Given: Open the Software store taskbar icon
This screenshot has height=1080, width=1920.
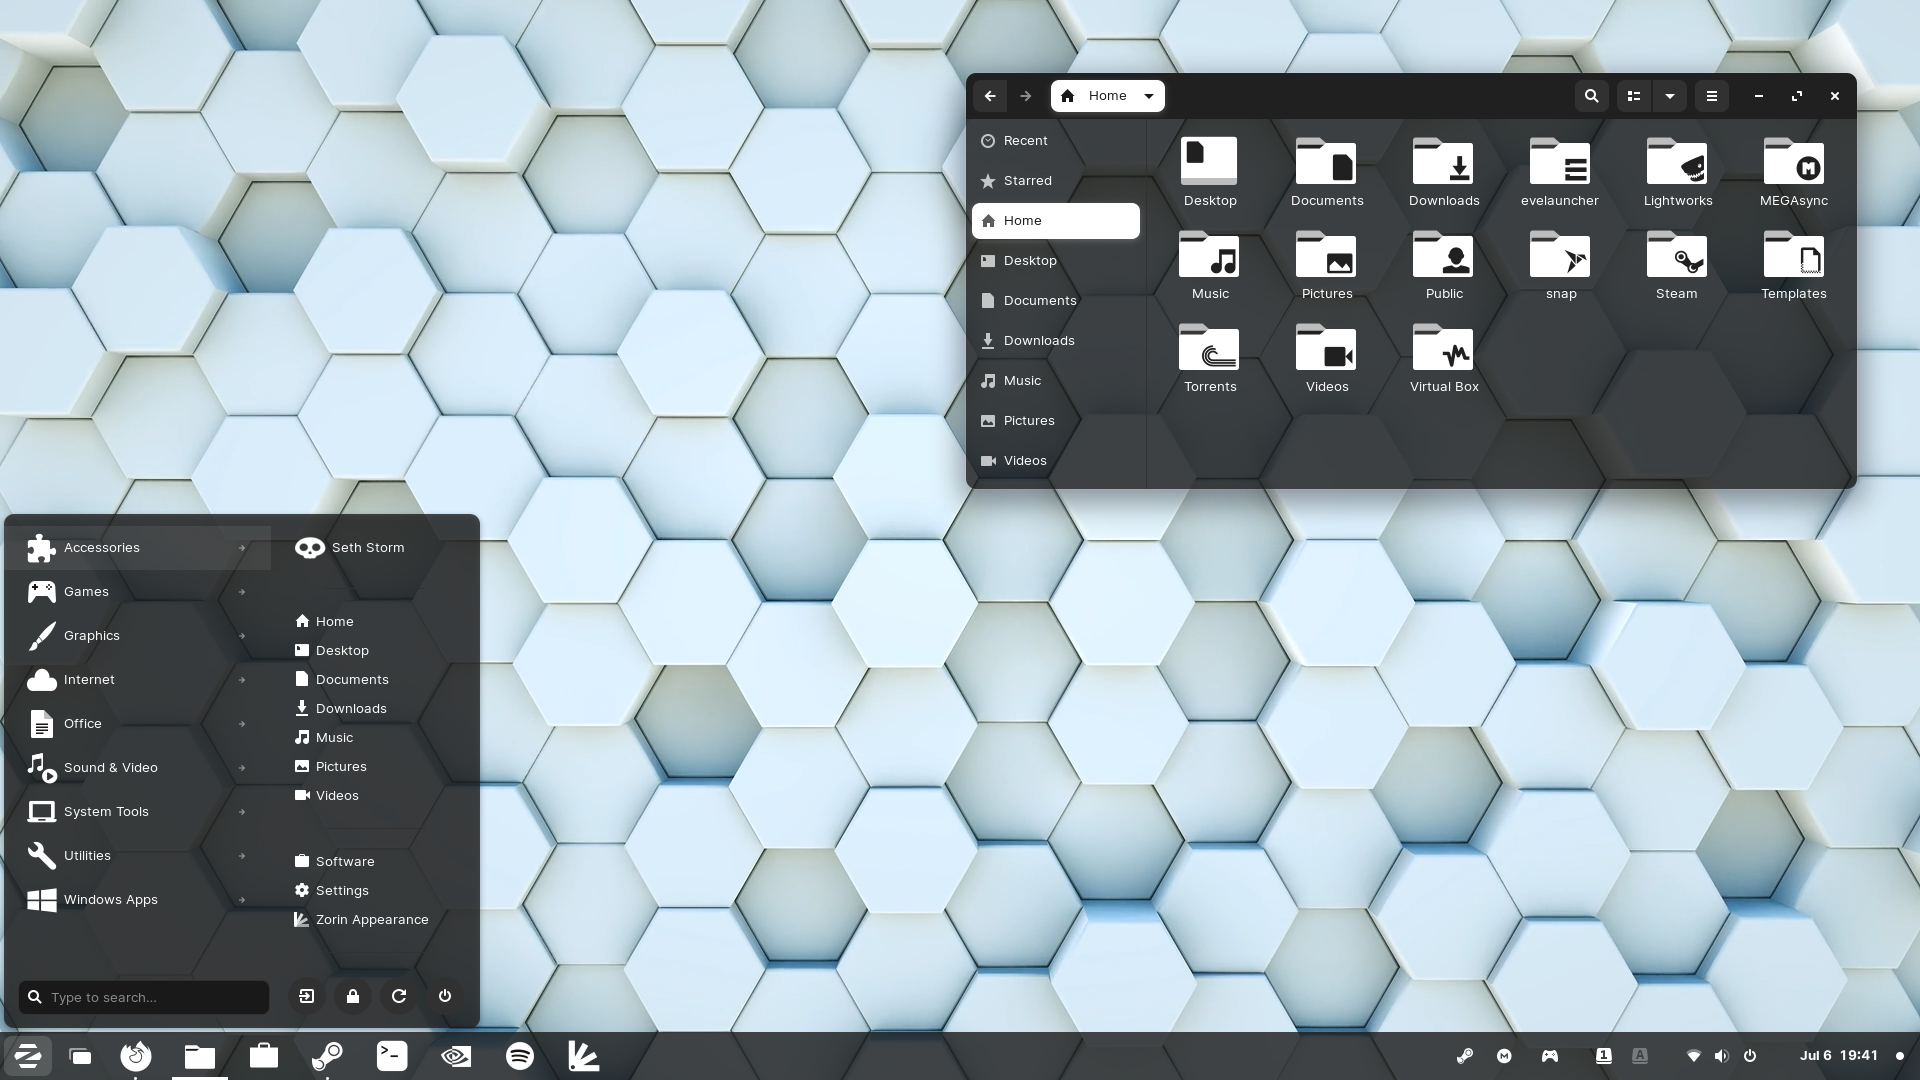Looking at the screenshot, I should click(x=264, y=1056).
